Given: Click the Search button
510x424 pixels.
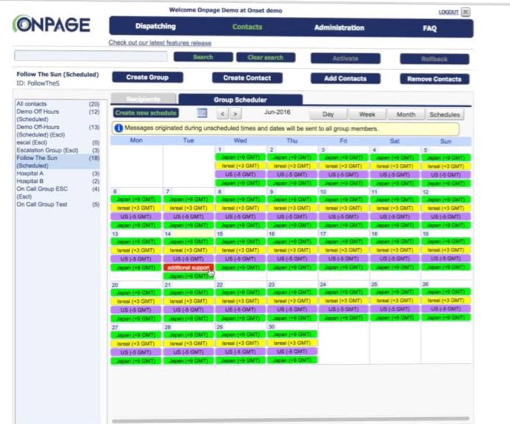Looking at the screenshot, I should tap(203, 57).
